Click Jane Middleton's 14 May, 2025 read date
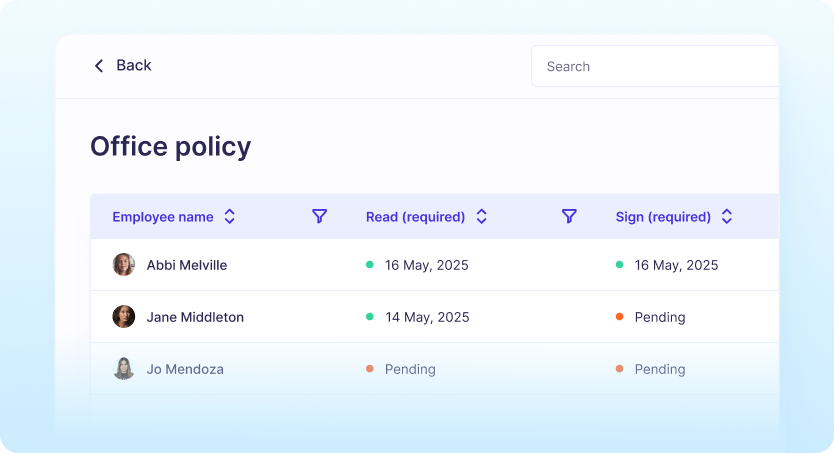The width and height of the screenshot is (834, 453). pos(427,317)
